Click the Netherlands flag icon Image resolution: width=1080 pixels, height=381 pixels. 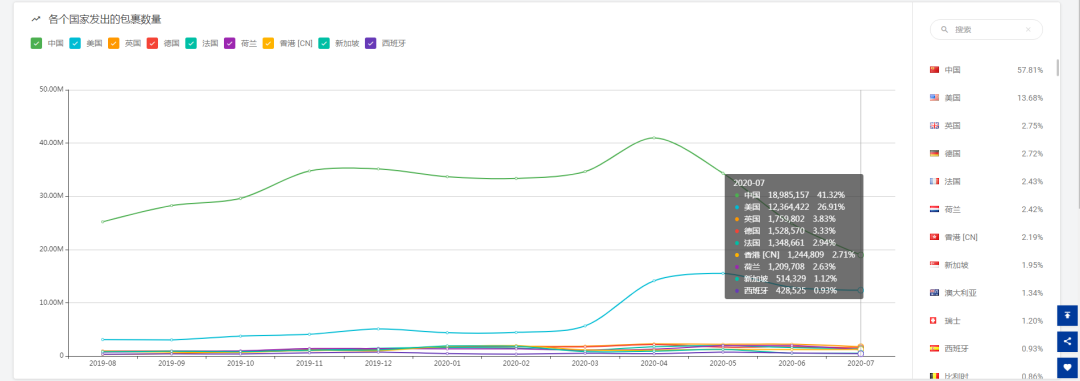[x=935, y=209]
